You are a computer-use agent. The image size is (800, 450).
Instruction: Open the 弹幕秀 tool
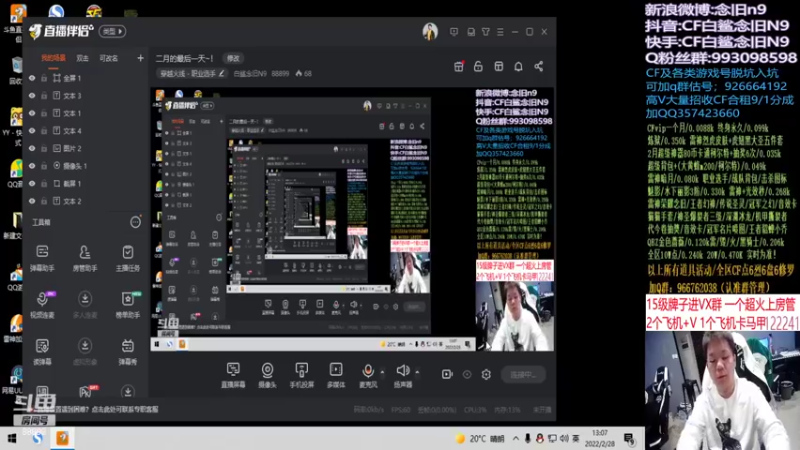tap(128, 351)
